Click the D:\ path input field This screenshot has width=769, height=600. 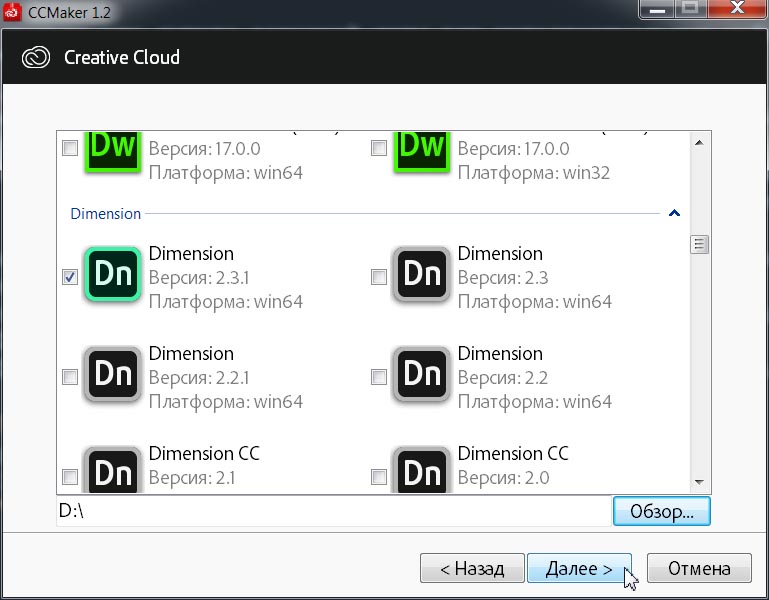[x=334, y=511]
